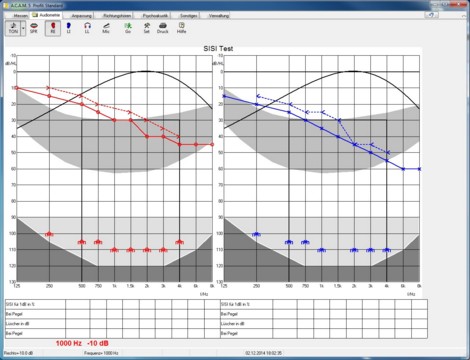Click the red '1000 Hz -10 dB' readout
Screen dimensions: 470x360
pyautogui.click(x=82, y=343)
